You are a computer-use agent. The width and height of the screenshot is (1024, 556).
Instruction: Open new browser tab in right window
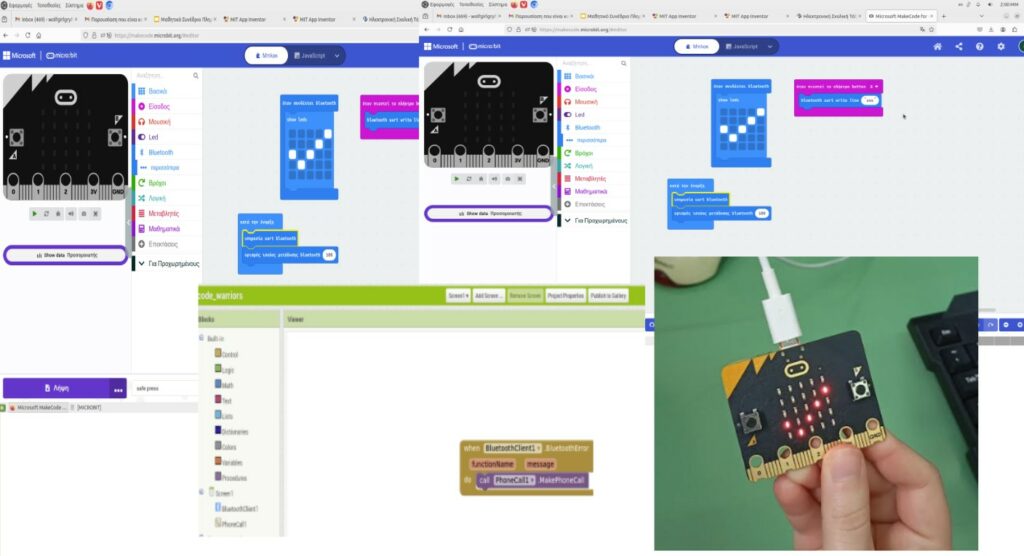pos(944,16)
